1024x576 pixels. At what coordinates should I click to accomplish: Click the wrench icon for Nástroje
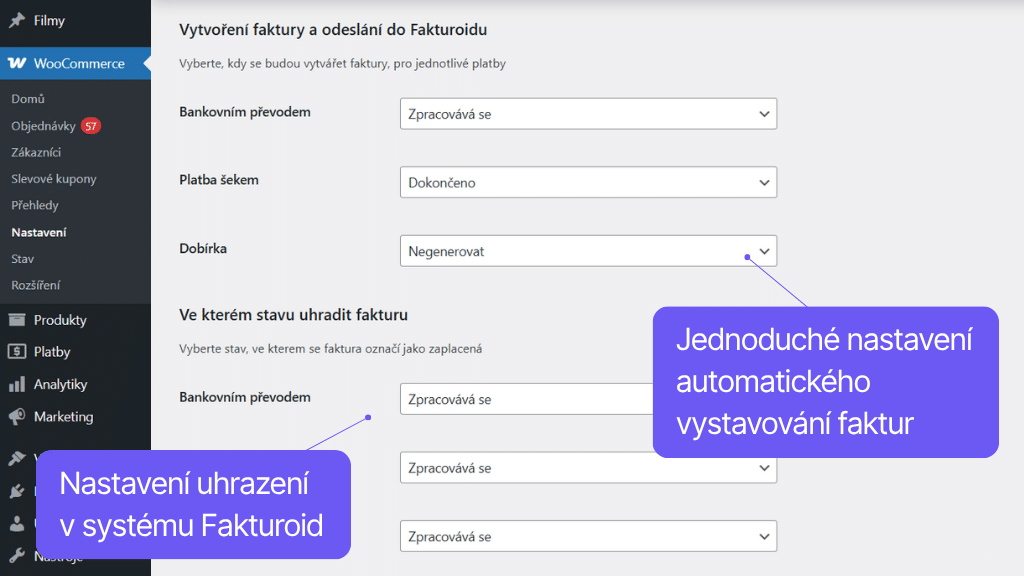coord(17,556)
